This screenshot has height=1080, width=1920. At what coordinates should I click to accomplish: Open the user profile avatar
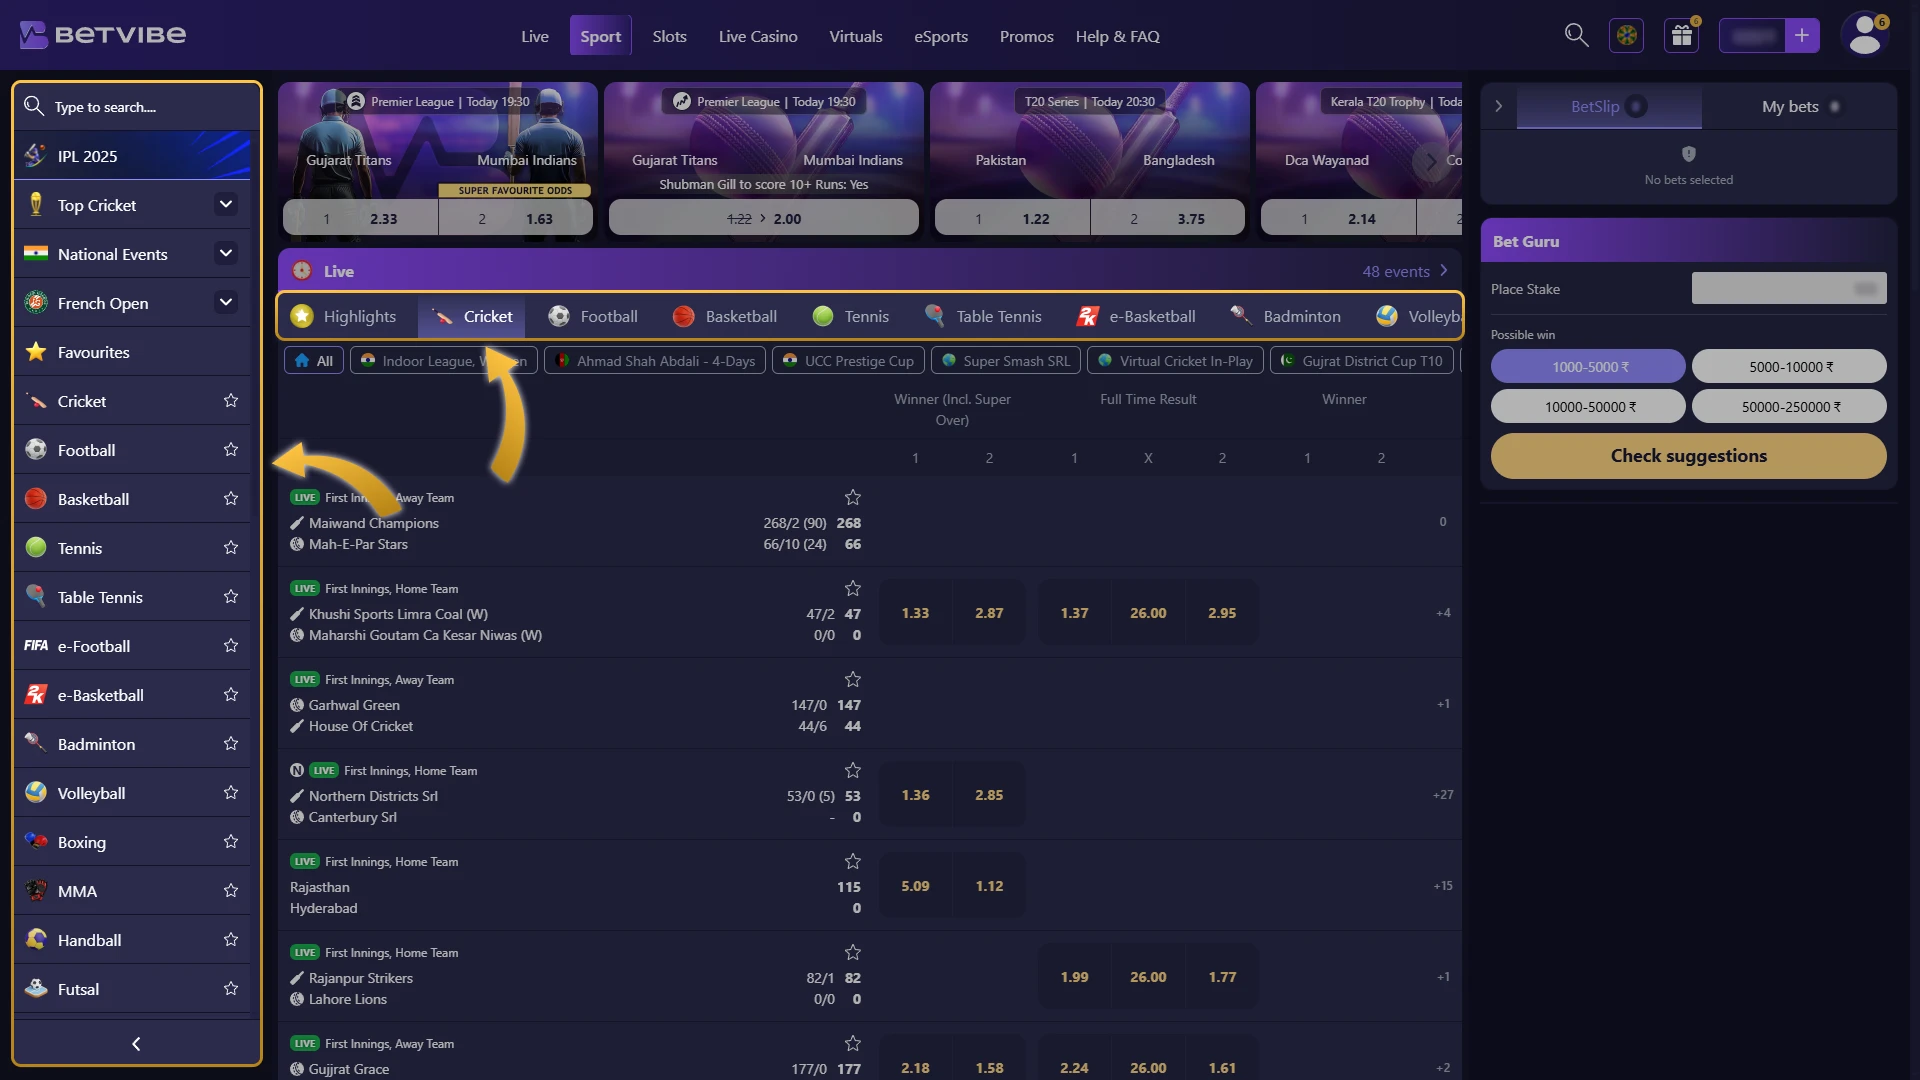click(1866, 36)
